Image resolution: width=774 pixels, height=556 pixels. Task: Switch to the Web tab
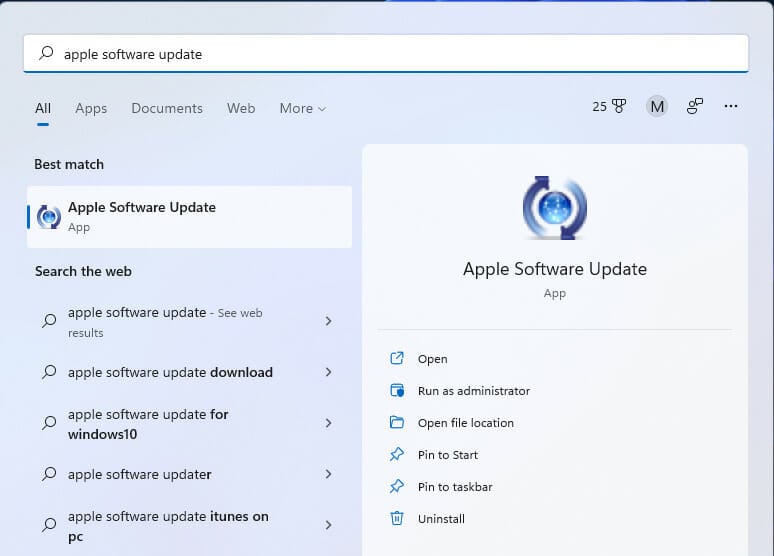coord(241,108)
